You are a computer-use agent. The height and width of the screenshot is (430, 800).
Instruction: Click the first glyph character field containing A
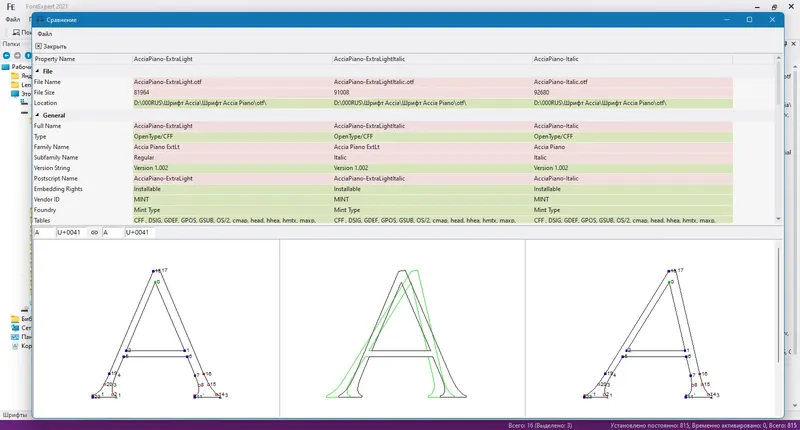tap(44, 233)
